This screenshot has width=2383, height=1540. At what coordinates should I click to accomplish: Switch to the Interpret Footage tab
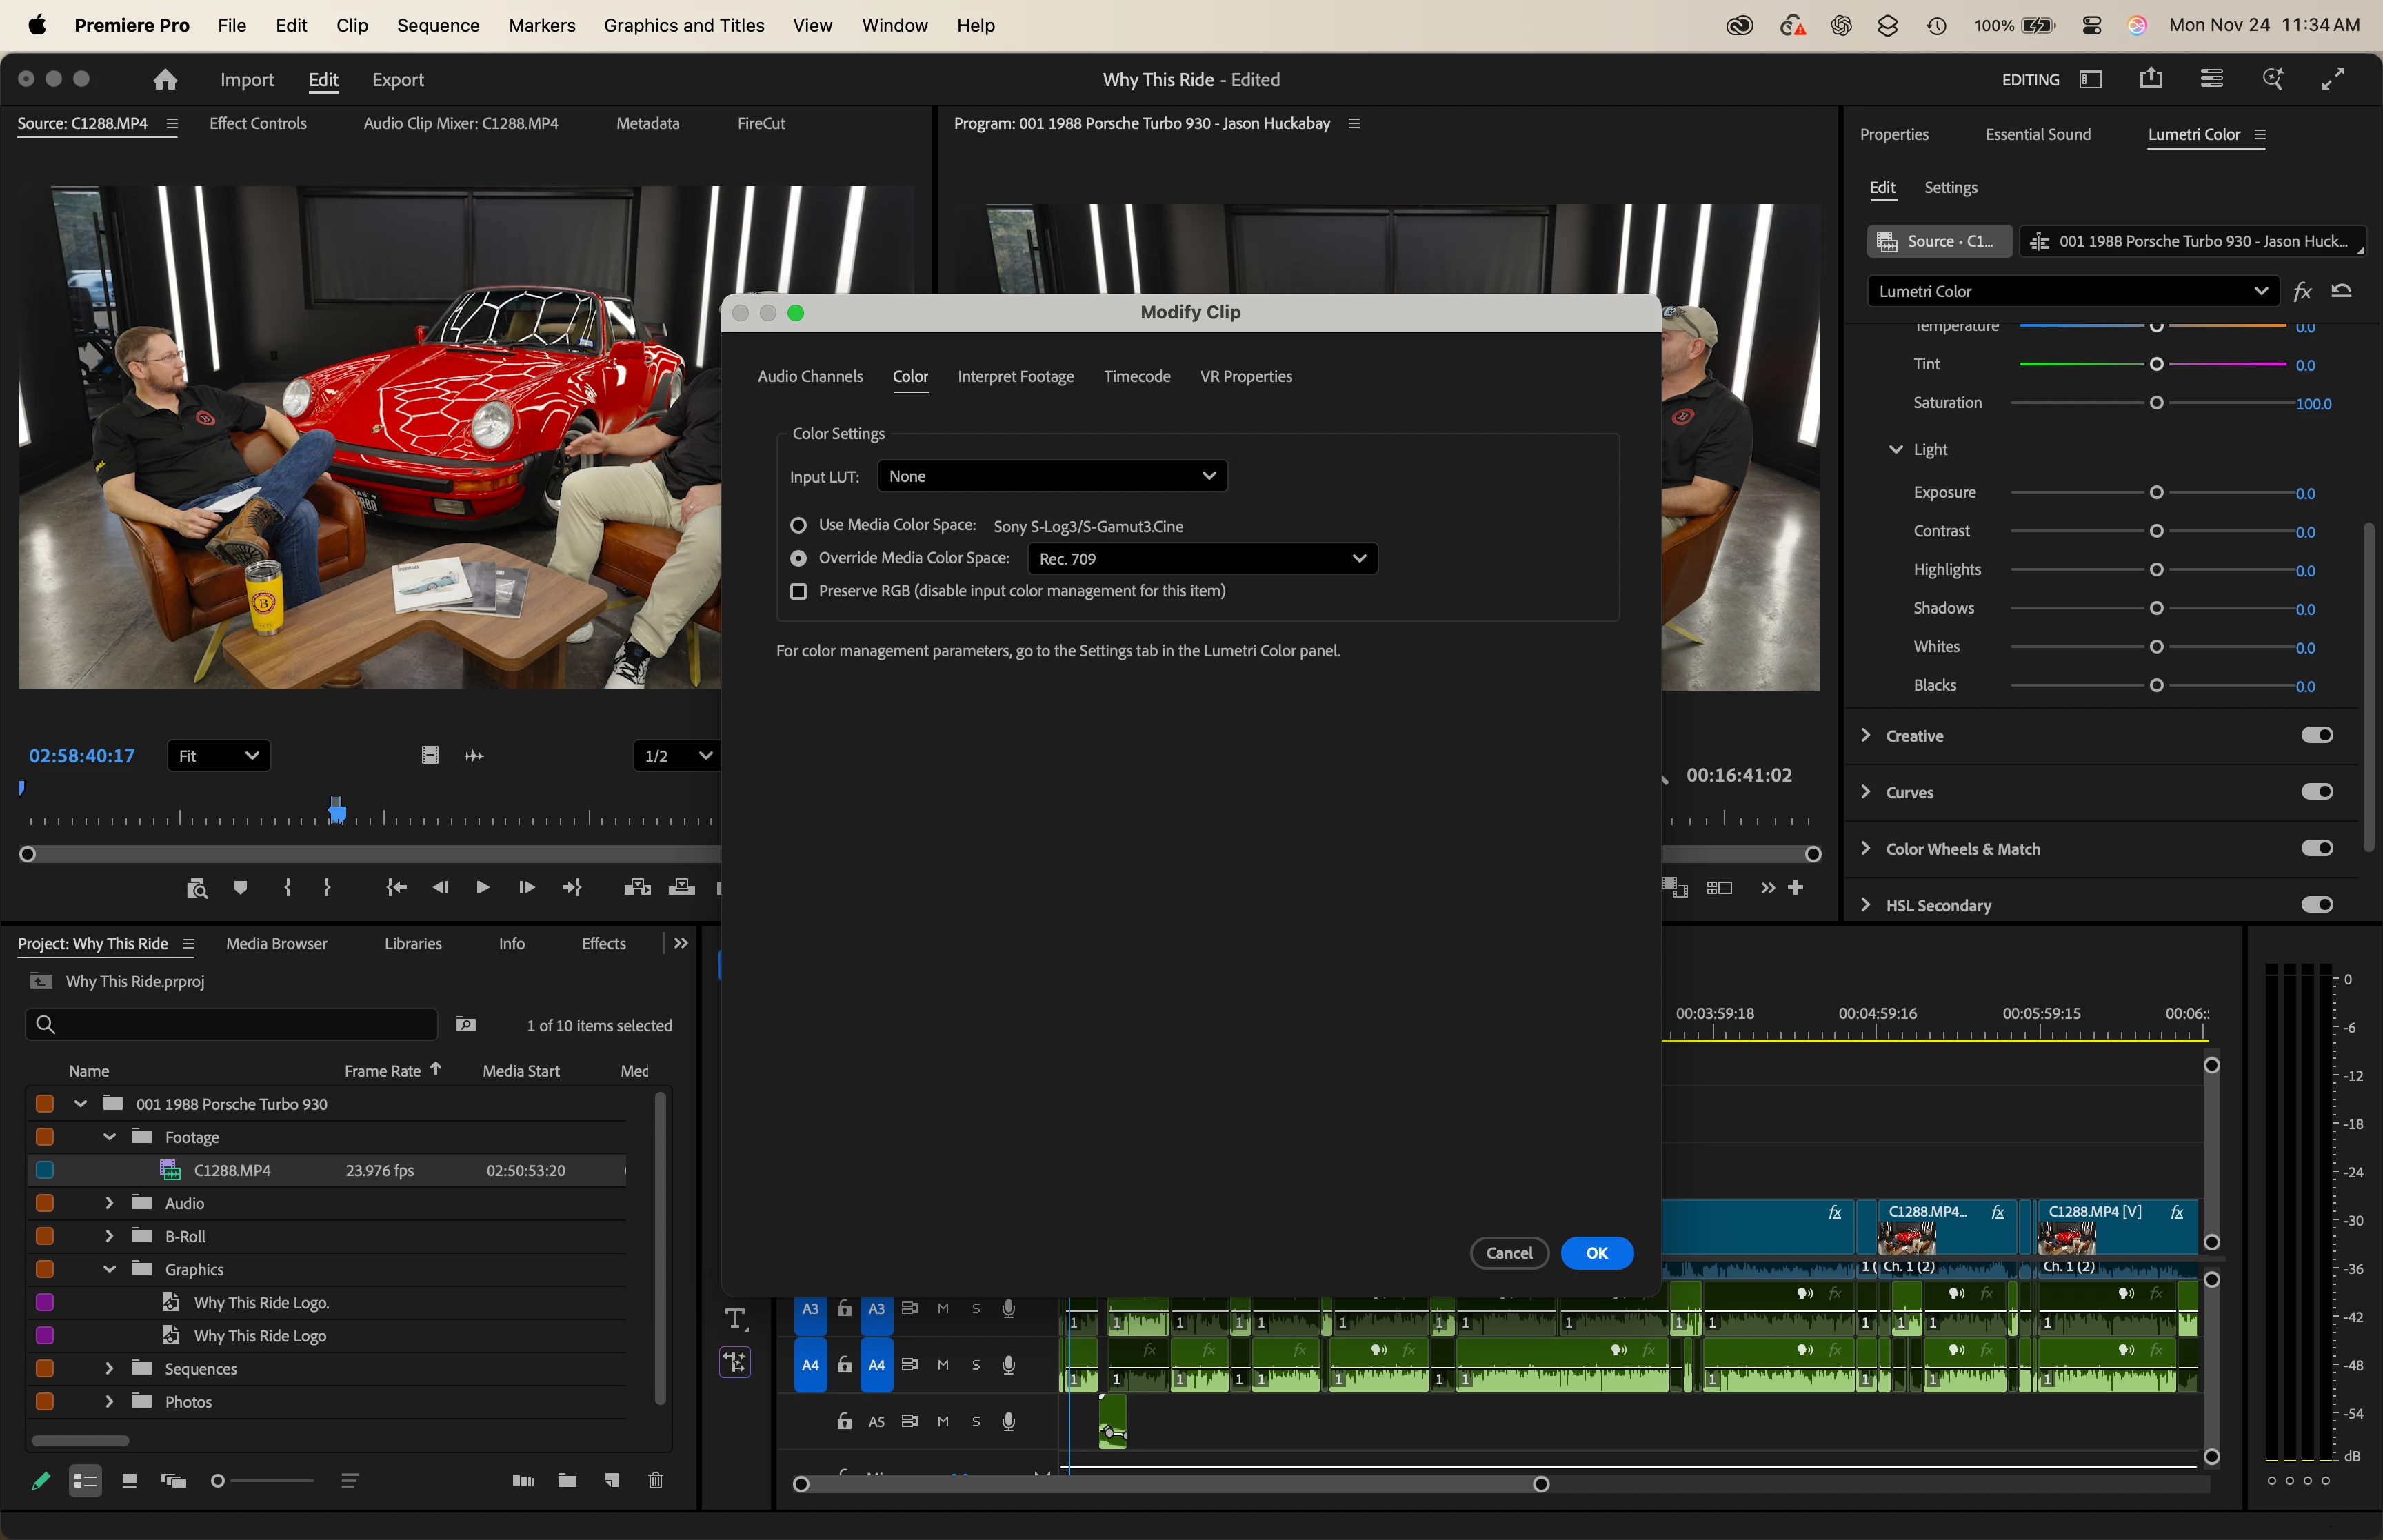coord(1015,376)
